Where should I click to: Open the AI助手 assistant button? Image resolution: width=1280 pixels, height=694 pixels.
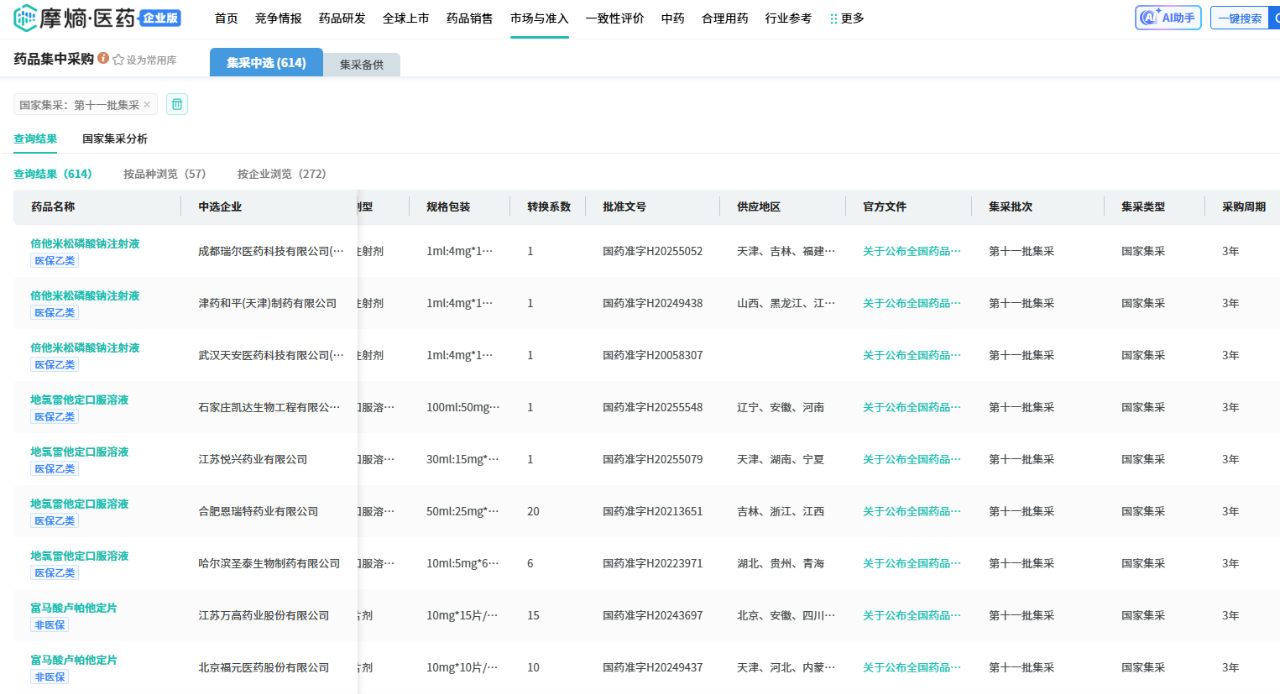point(1168,18)
